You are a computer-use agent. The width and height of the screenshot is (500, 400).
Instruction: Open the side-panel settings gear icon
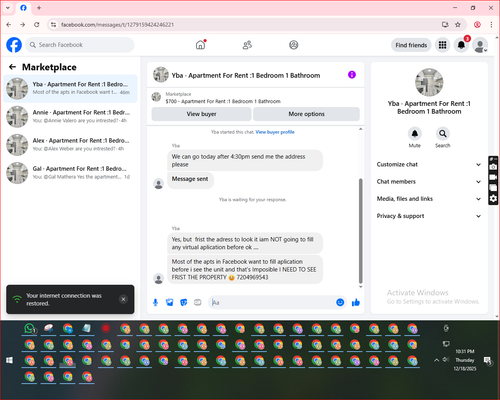point(493,199)
